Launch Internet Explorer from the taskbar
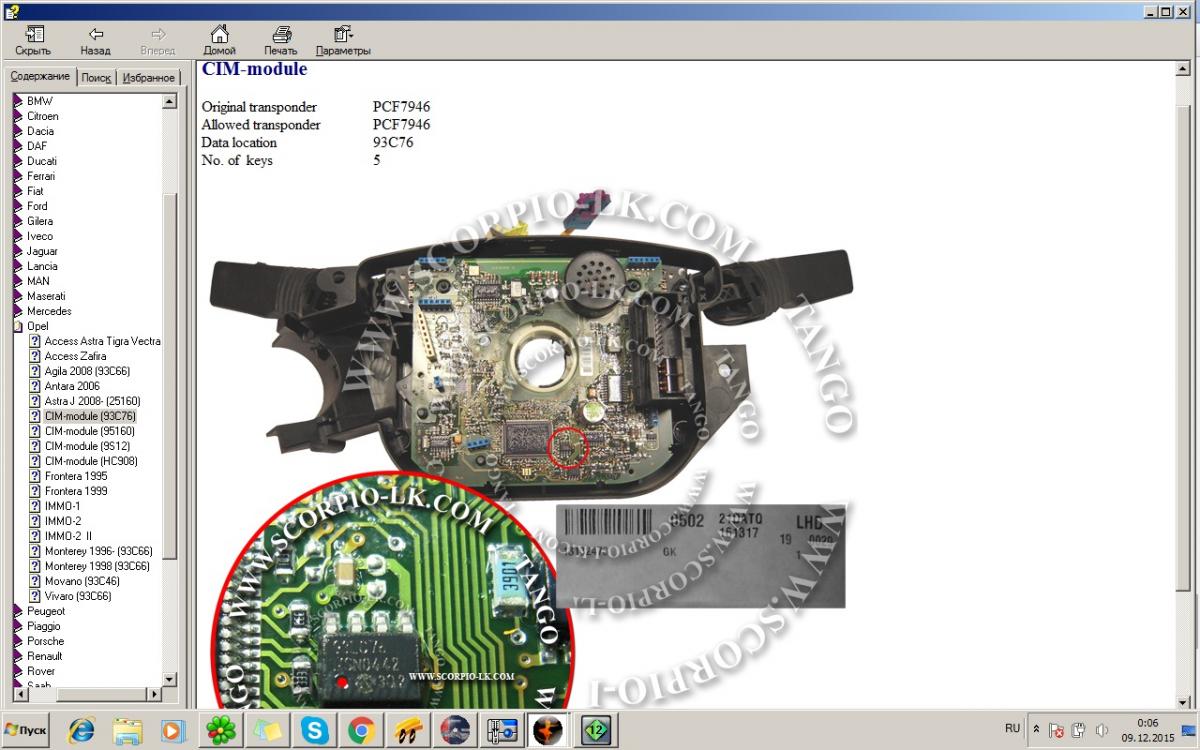 (81, 731)
